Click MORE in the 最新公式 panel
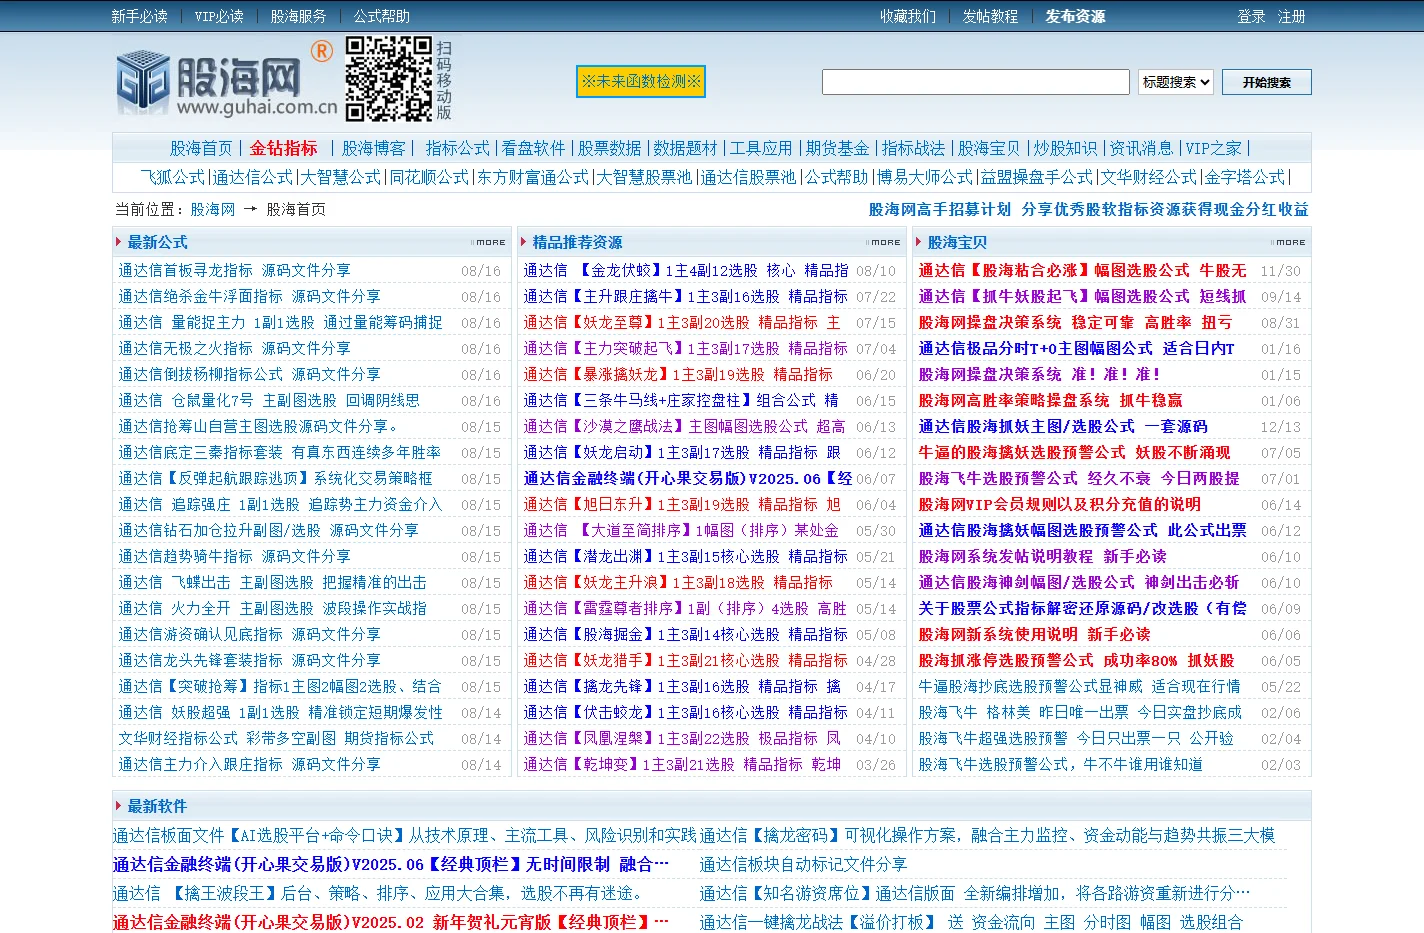This screenshot has width=1424, height=933. [489, 242]
